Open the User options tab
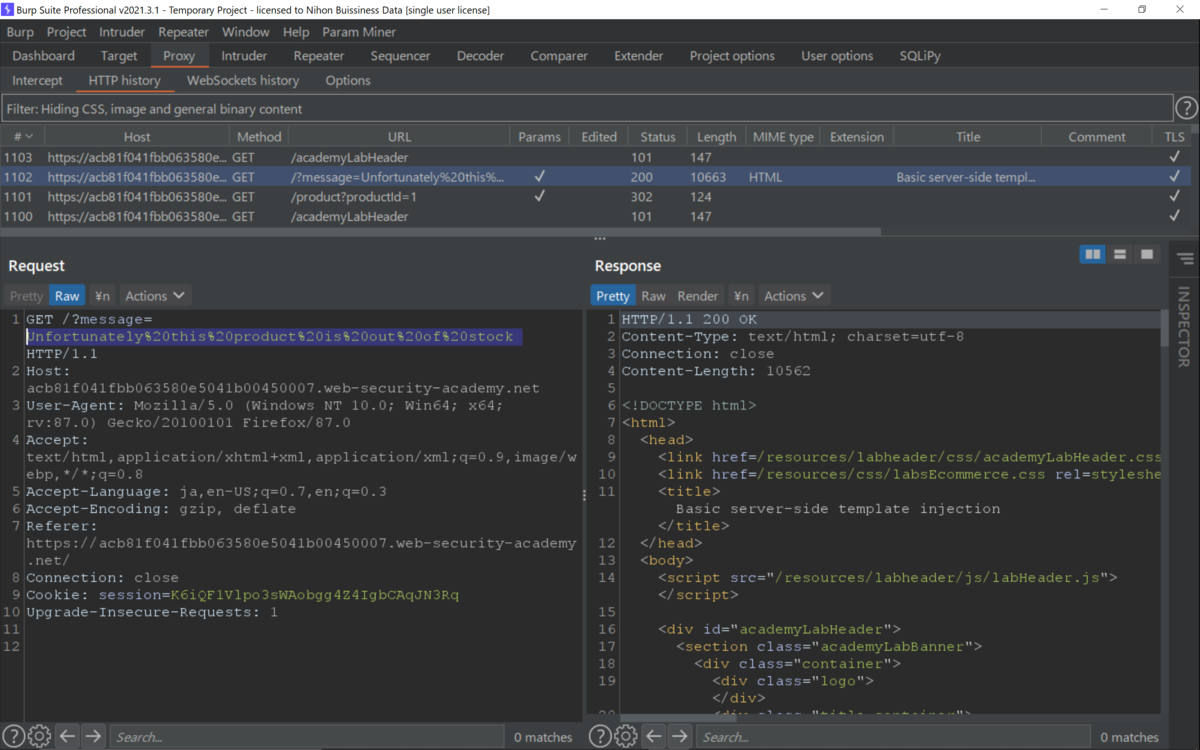The width and height of the screenshot is (1200, 750). [x=837, y=56]
